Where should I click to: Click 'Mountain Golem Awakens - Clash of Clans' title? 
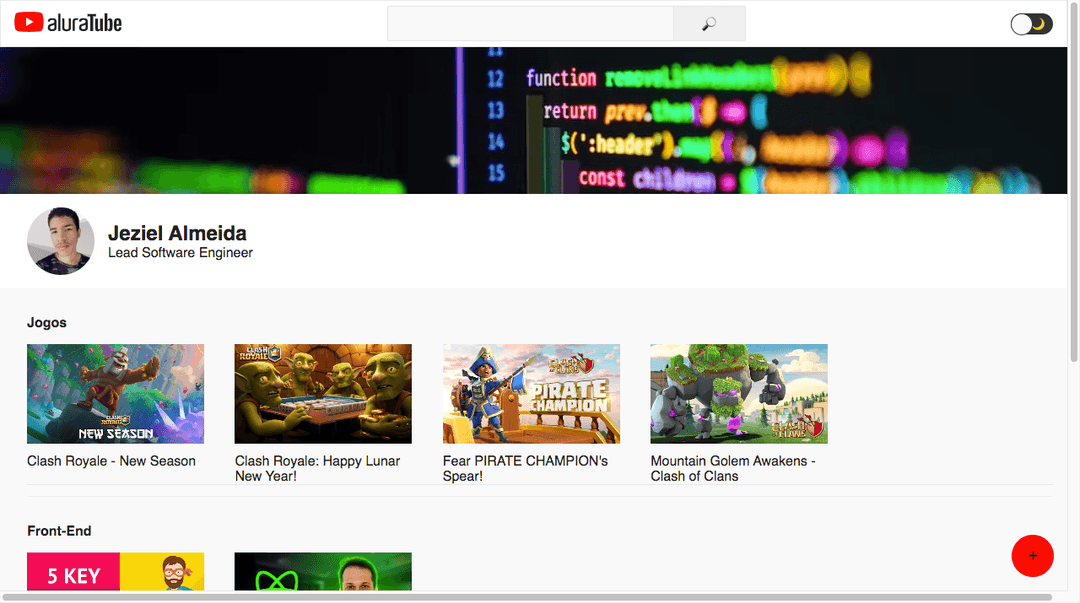tap(733, 469)
